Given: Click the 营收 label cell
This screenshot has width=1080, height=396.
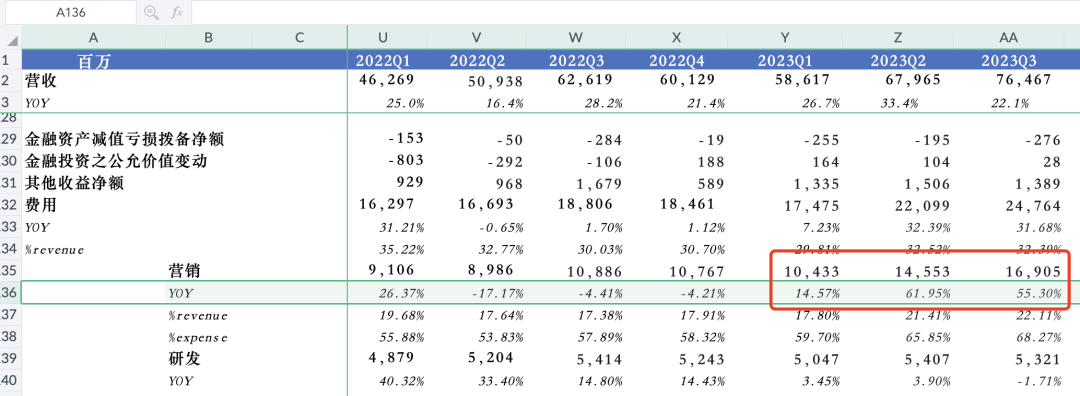Looking at the screenshot, I should 94,81.
